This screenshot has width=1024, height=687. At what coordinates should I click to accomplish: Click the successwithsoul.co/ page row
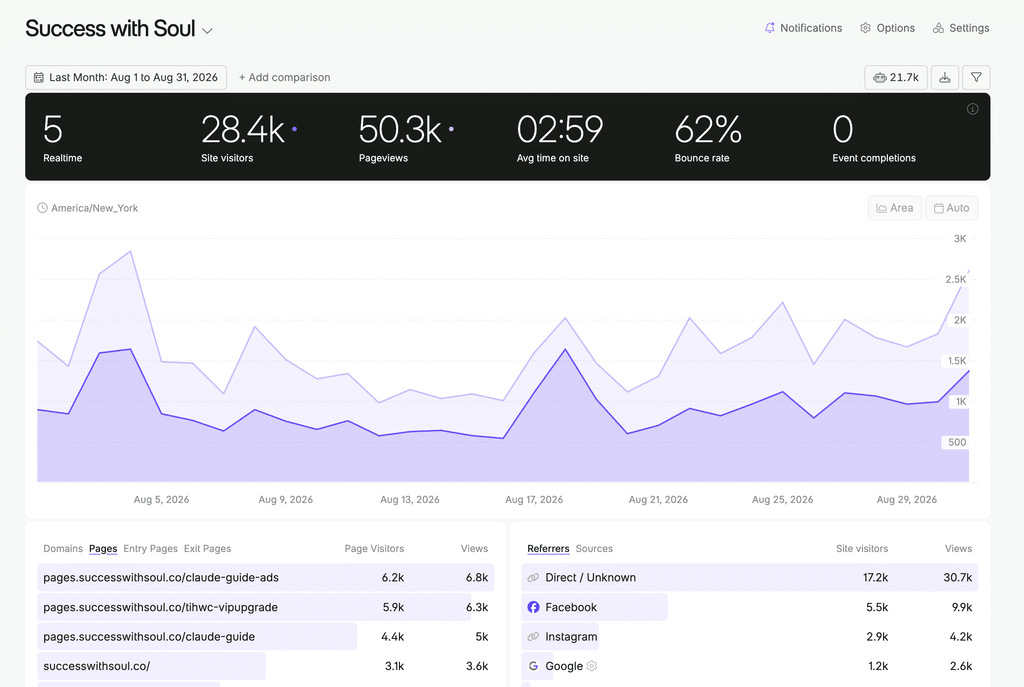(266, 665)
